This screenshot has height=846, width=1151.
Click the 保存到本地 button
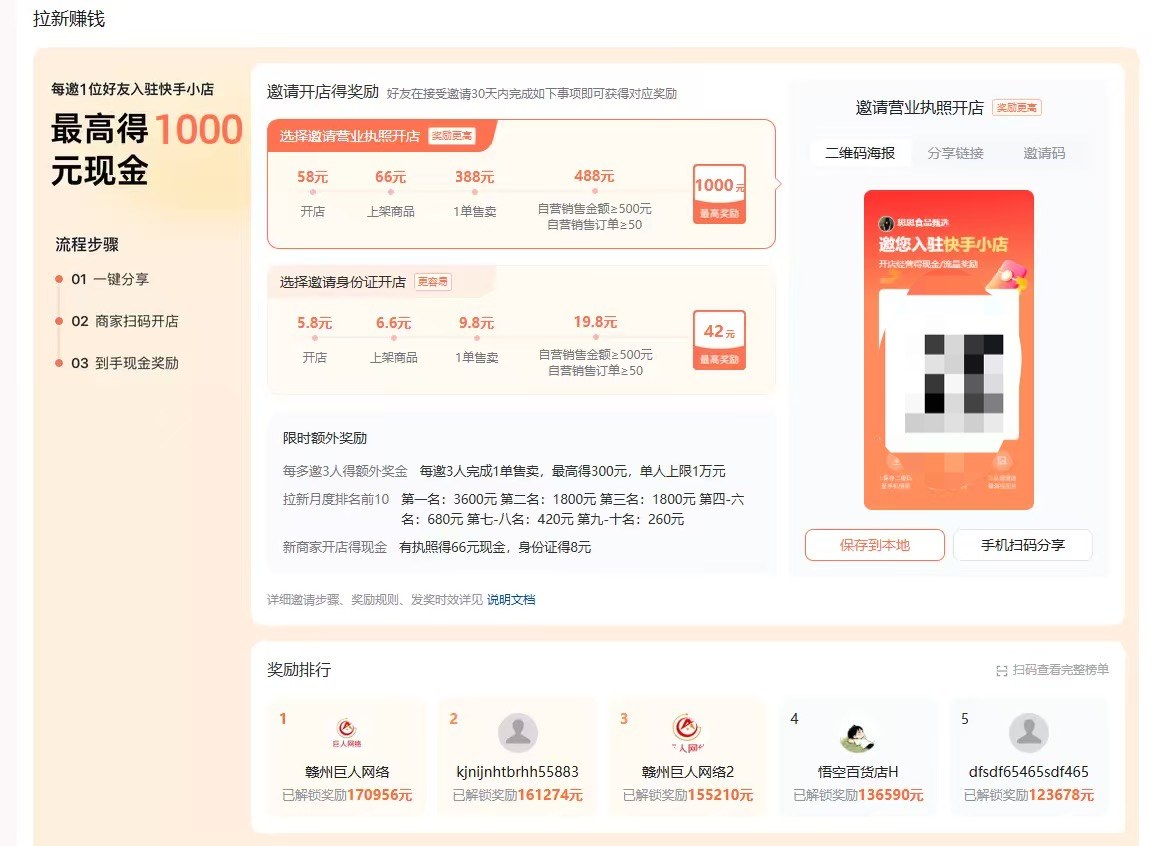(874, 545)
